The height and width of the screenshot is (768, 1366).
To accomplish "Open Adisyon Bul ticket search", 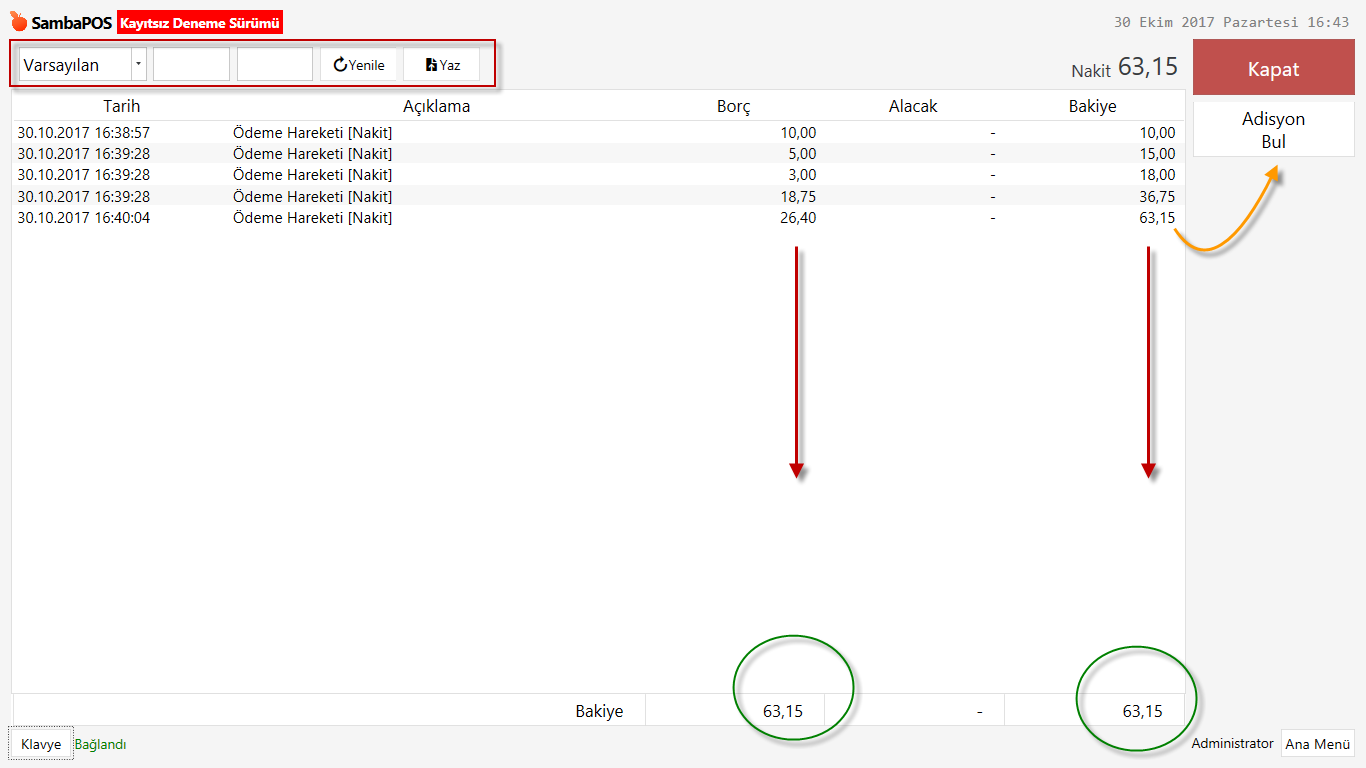I will 1273,130.
